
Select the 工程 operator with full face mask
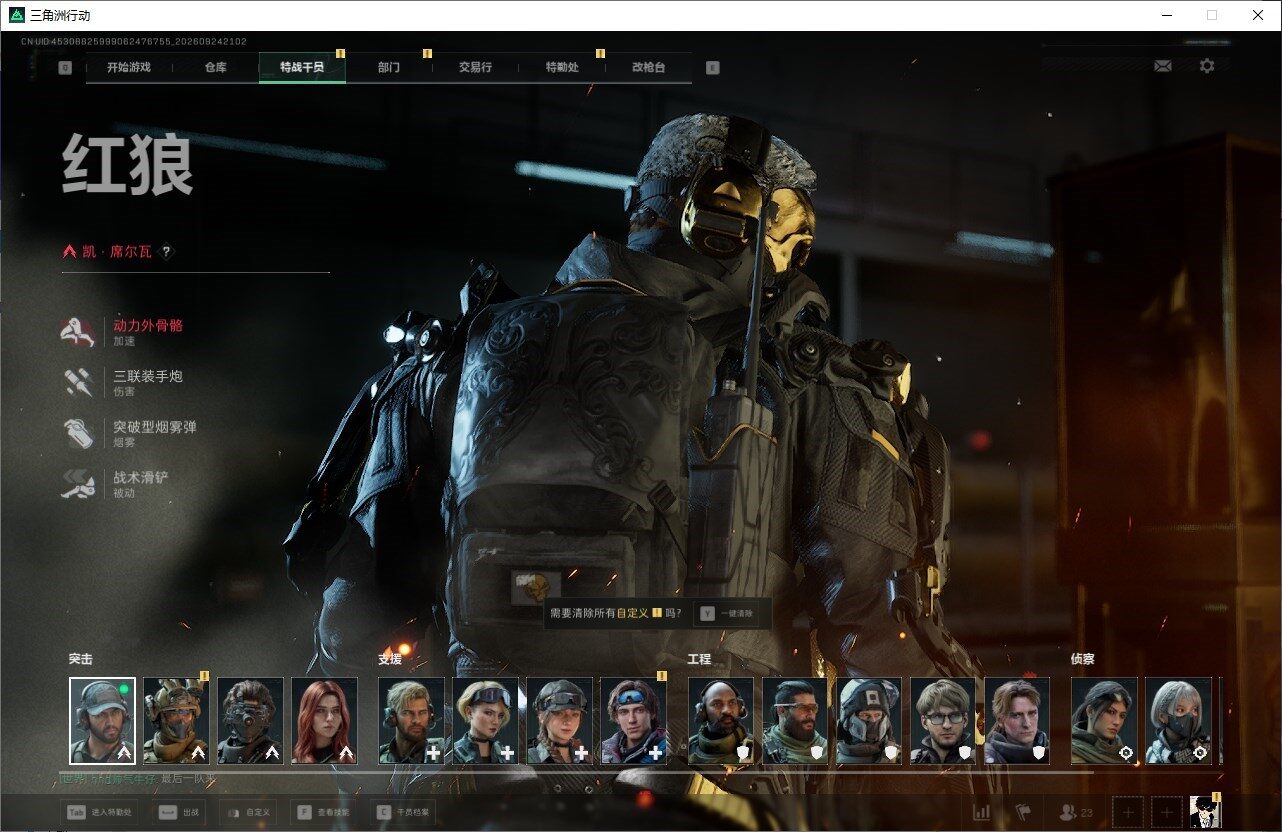pyautogui.click(x=869, y=721)
